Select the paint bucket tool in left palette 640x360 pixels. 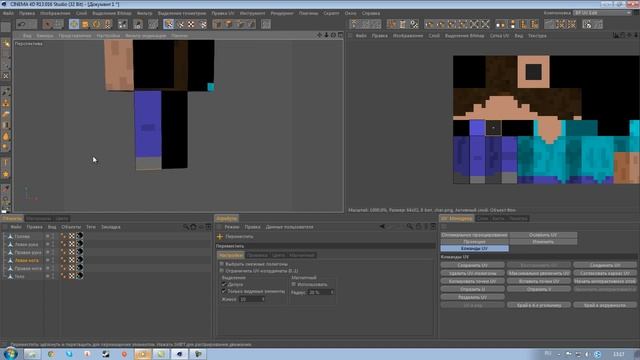[6, 136]
